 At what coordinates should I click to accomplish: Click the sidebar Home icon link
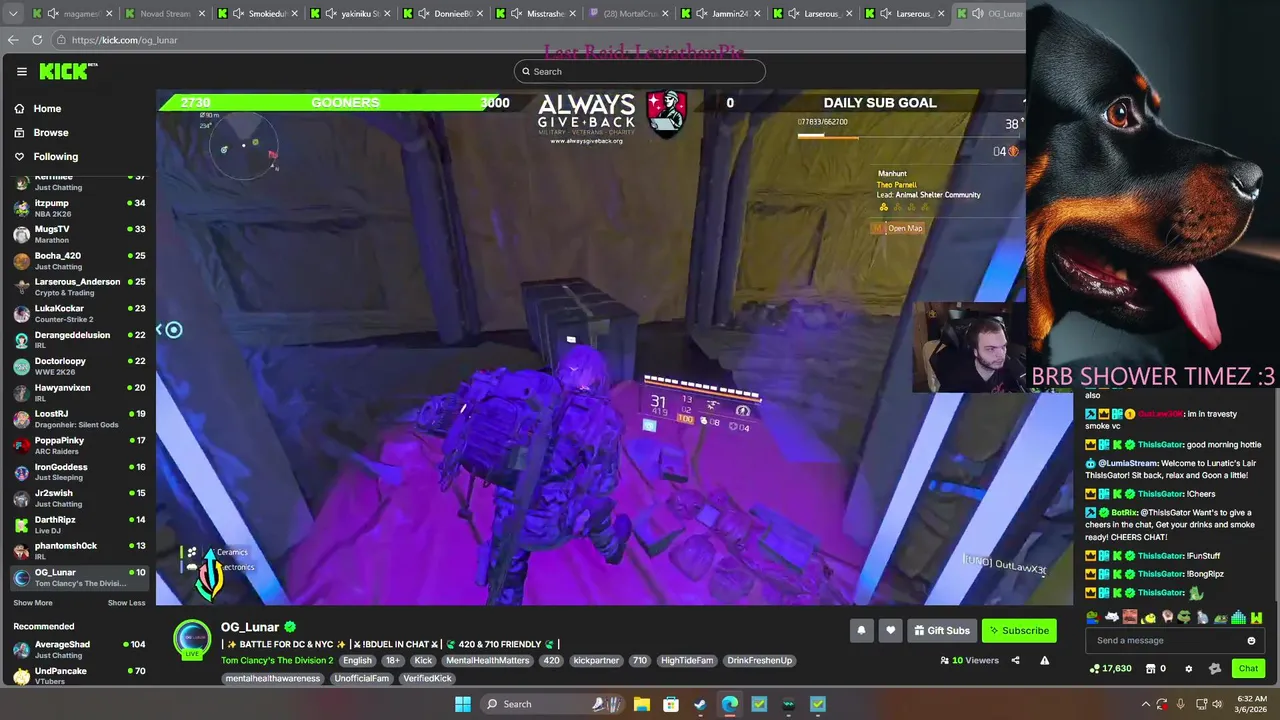[19, 108]
